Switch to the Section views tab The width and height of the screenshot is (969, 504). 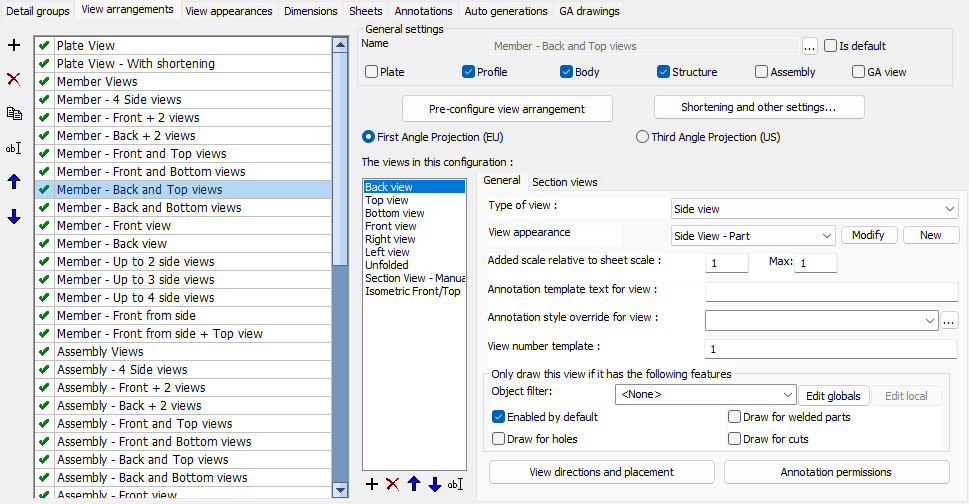tap(565, 182)
